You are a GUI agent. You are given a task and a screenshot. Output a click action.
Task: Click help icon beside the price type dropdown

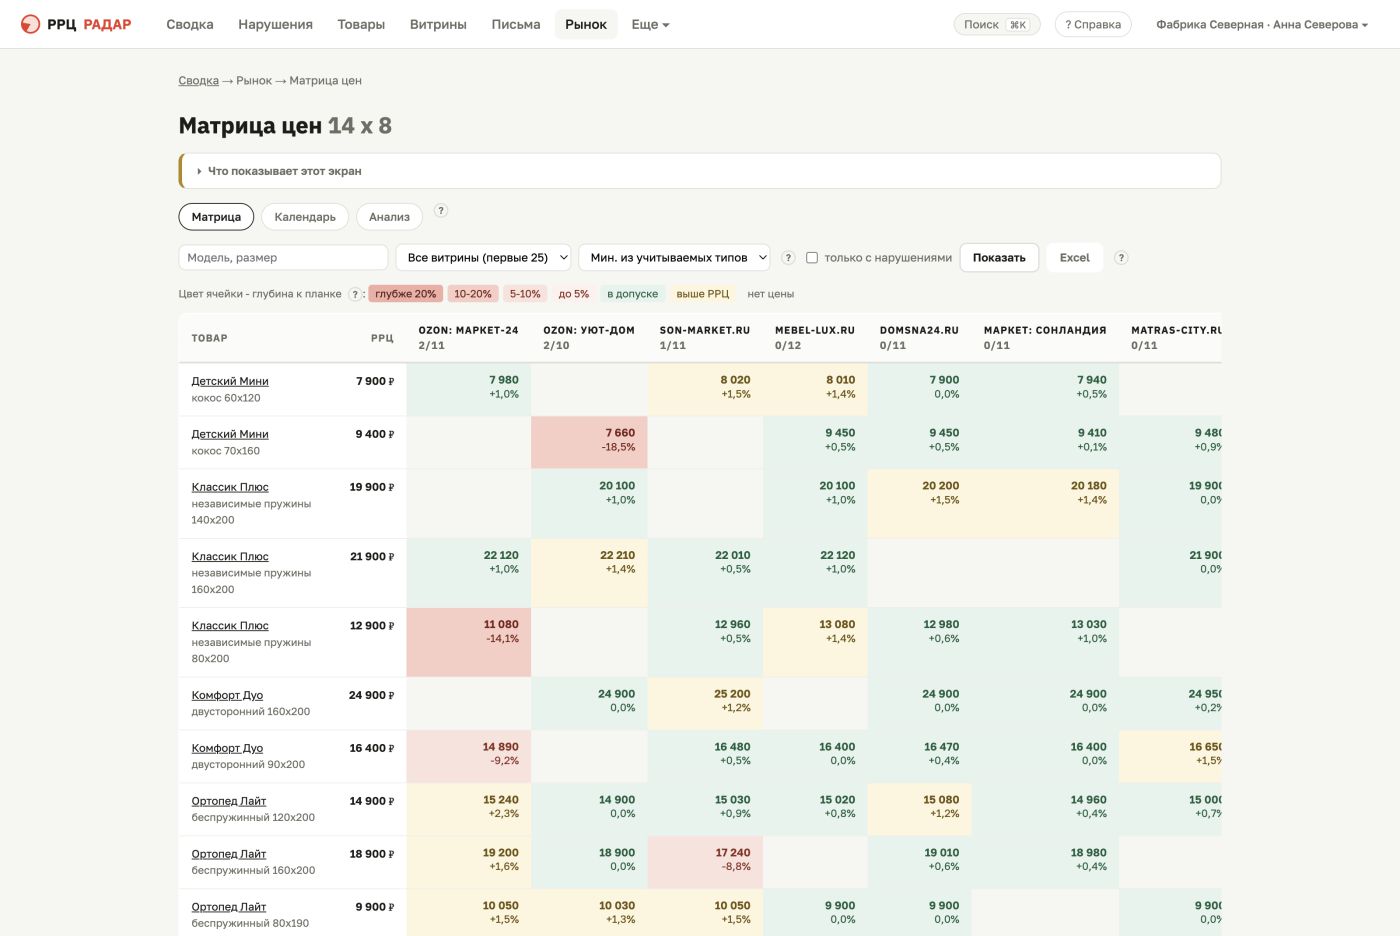click(x=788, y=258)
